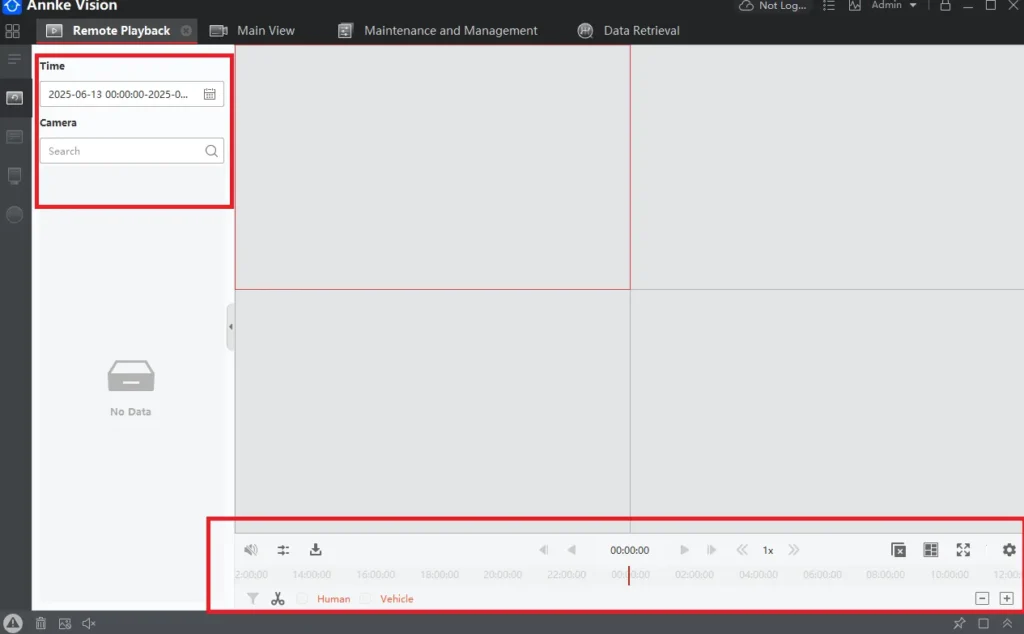This screenshot has width=1024, height=634.
Task: Expand the sidebar hamburger menu
Action: coord(14,59)
